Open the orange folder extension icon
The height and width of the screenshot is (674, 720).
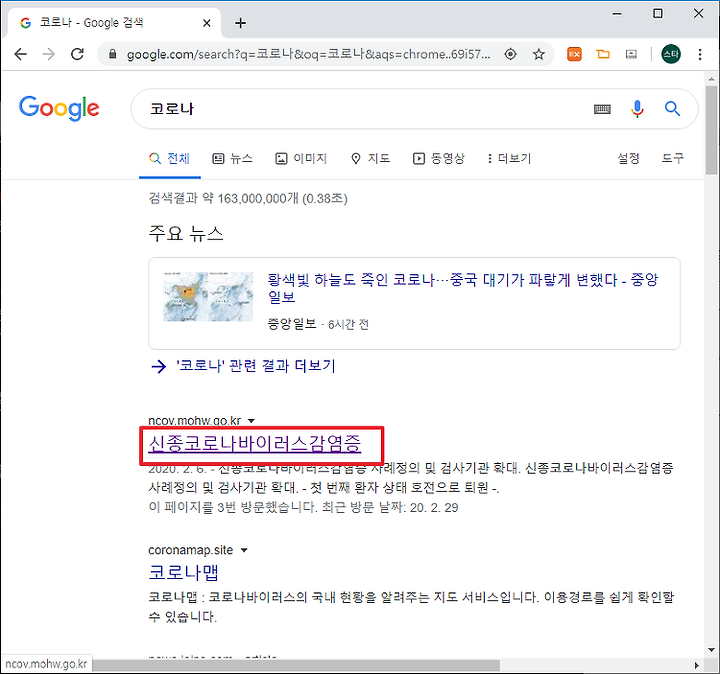pos(603,54)
